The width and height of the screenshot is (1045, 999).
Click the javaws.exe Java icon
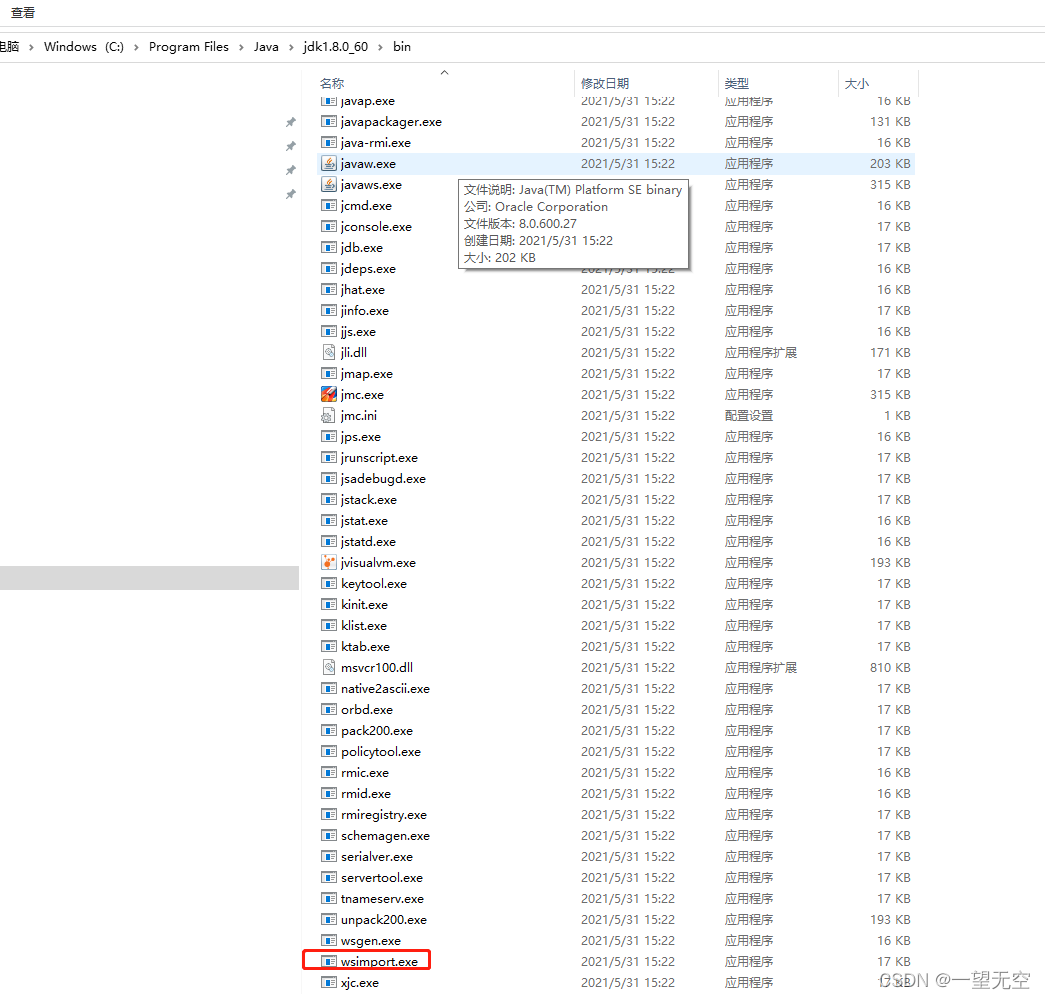tap(329, 185)
